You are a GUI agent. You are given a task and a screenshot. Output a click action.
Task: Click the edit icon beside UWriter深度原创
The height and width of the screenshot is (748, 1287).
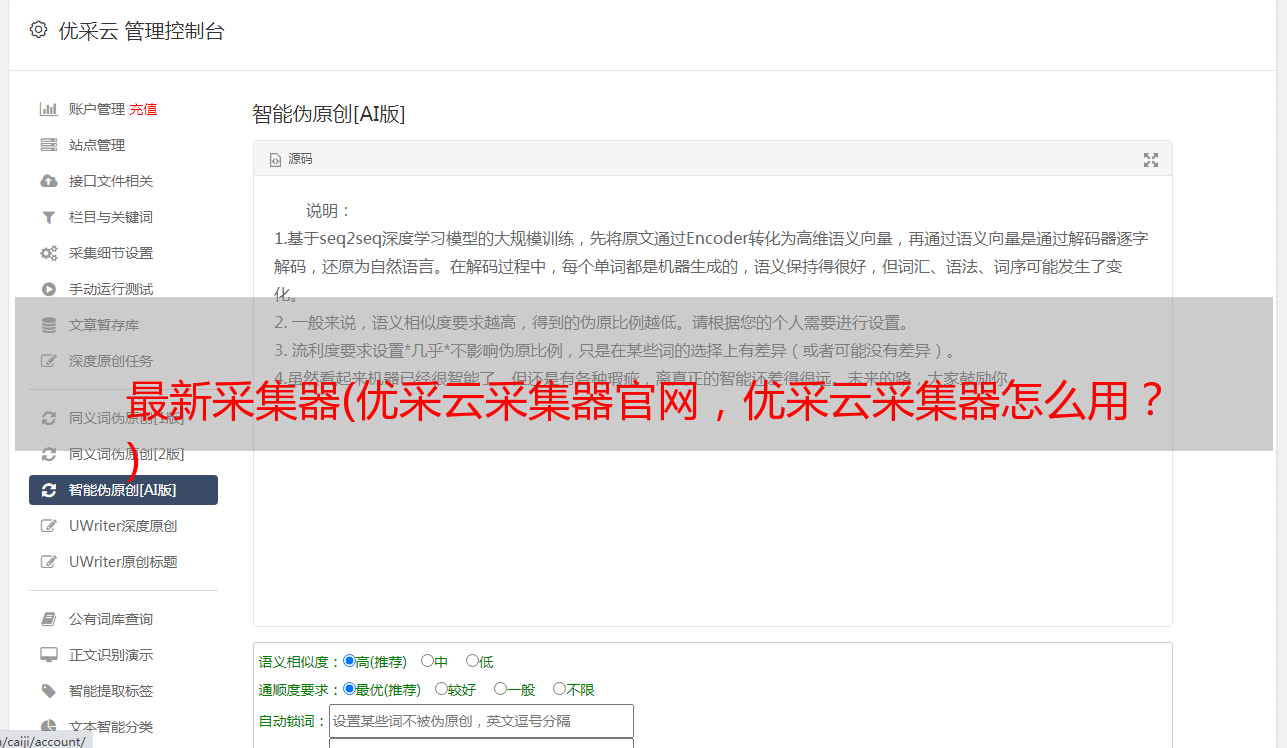coord(48,526)
